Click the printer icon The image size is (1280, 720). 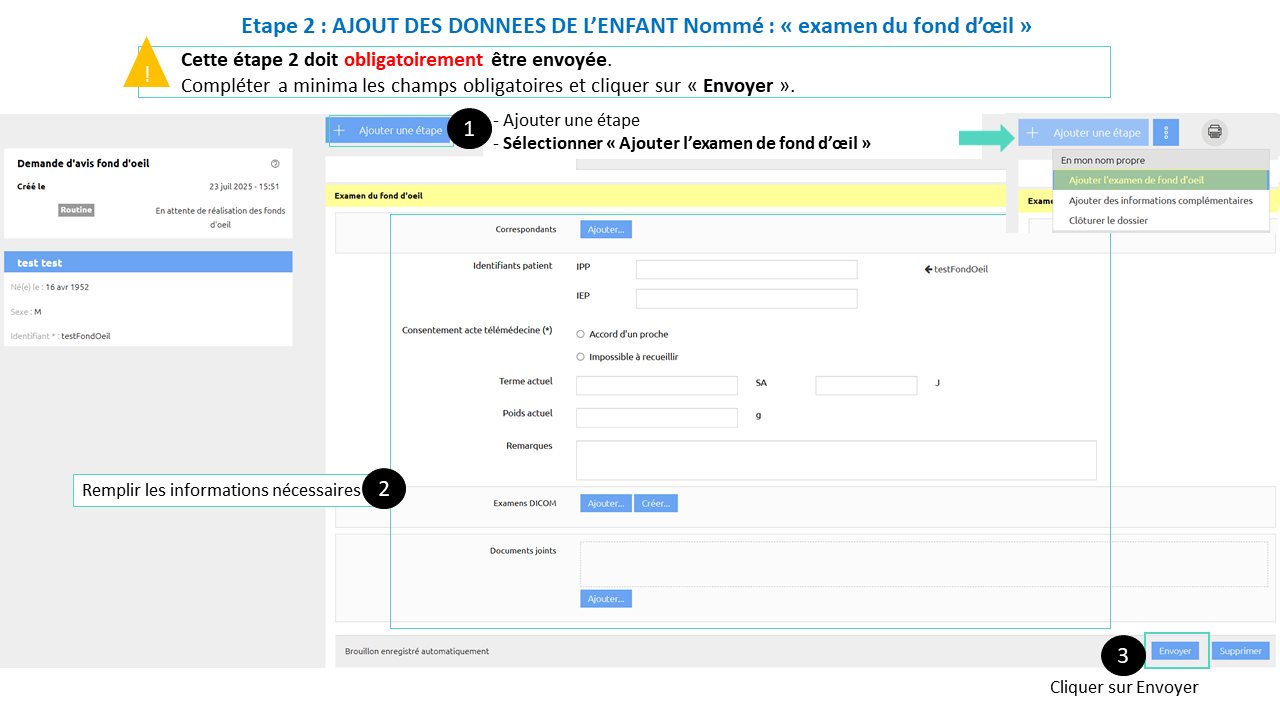point(1214,132)
